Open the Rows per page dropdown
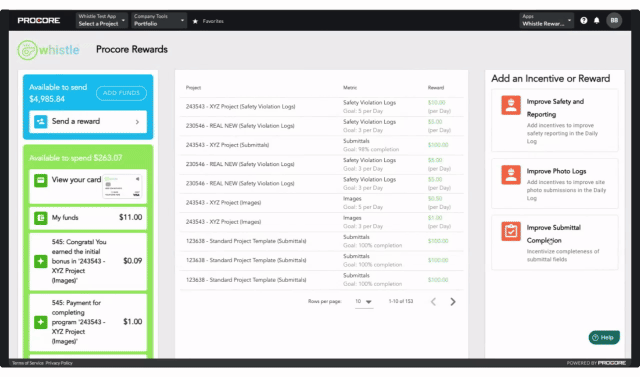Screen dimensions: 640x377 tap(363, 302)
